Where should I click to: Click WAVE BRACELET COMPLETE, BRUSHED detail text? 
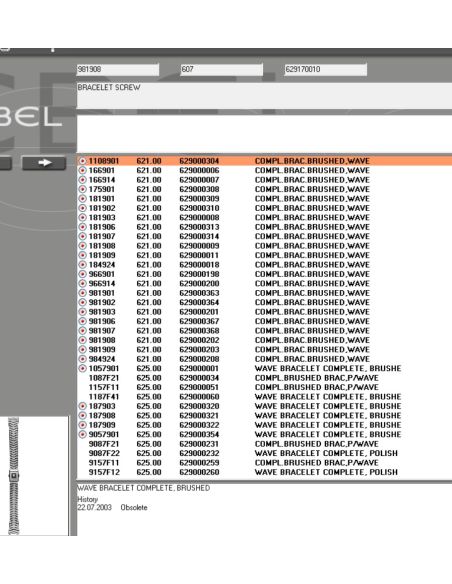[143, 488]
